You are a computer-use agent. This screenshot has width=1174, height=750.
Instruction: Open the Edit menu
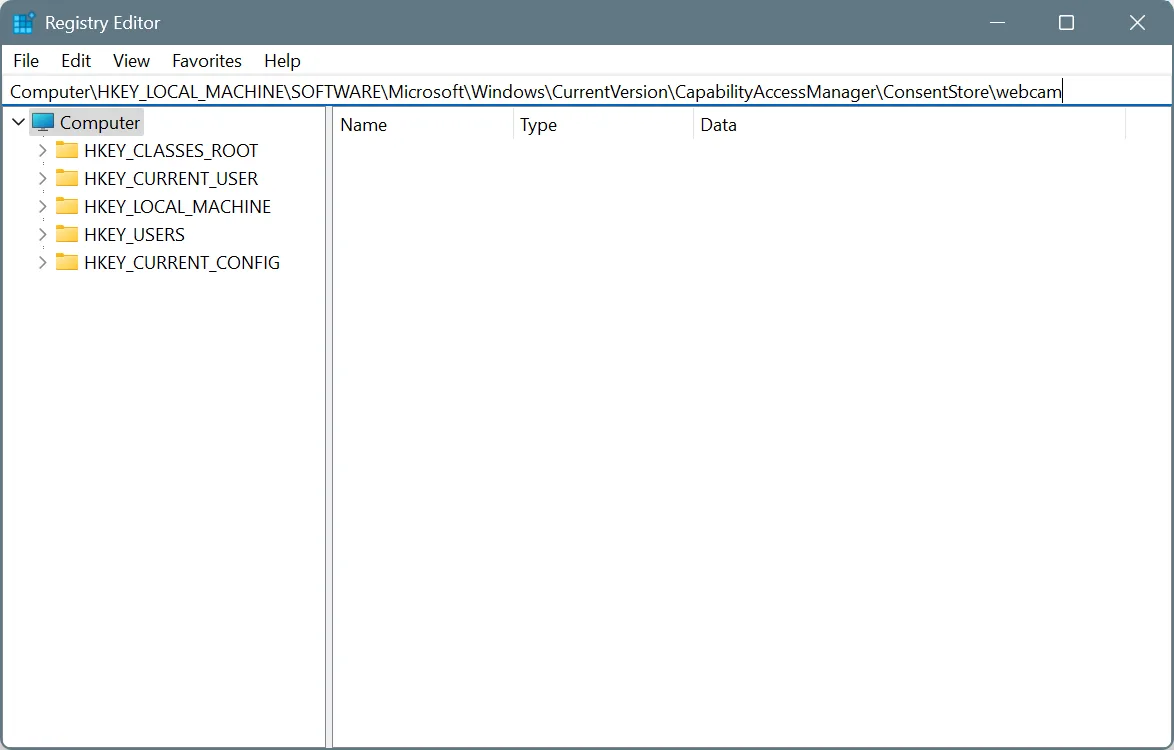[x=76, y=61]
